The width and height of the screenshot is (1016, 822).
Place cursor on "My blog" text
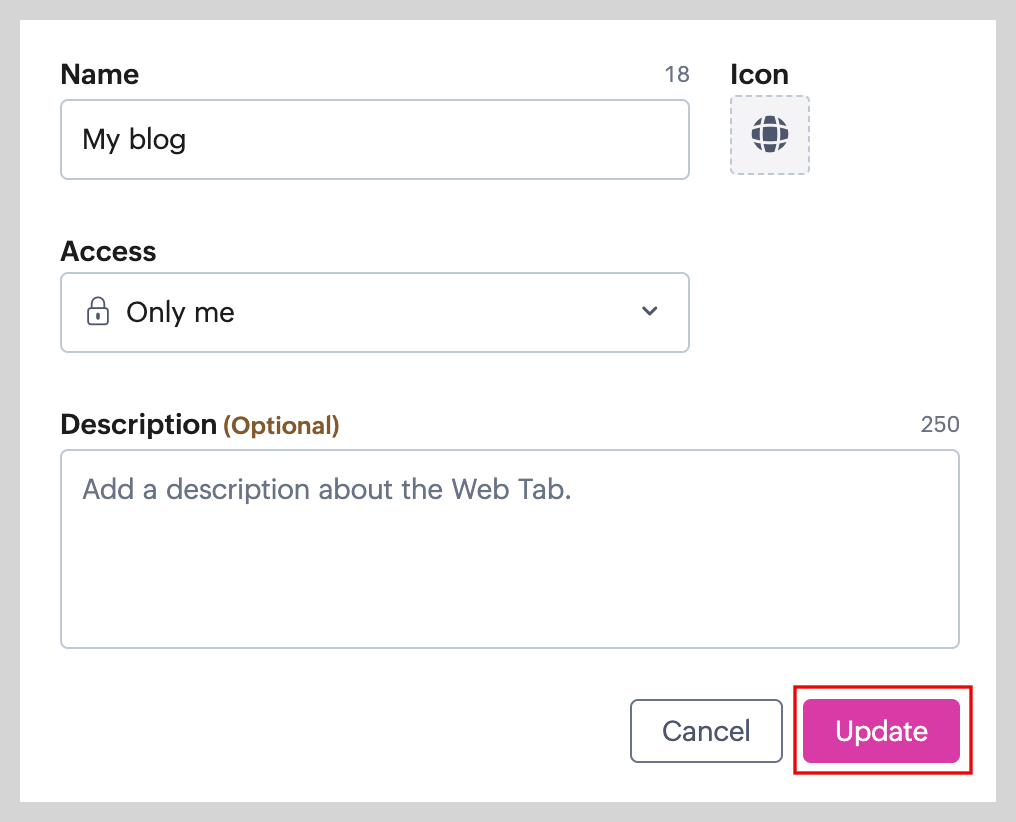coord(134,139)
